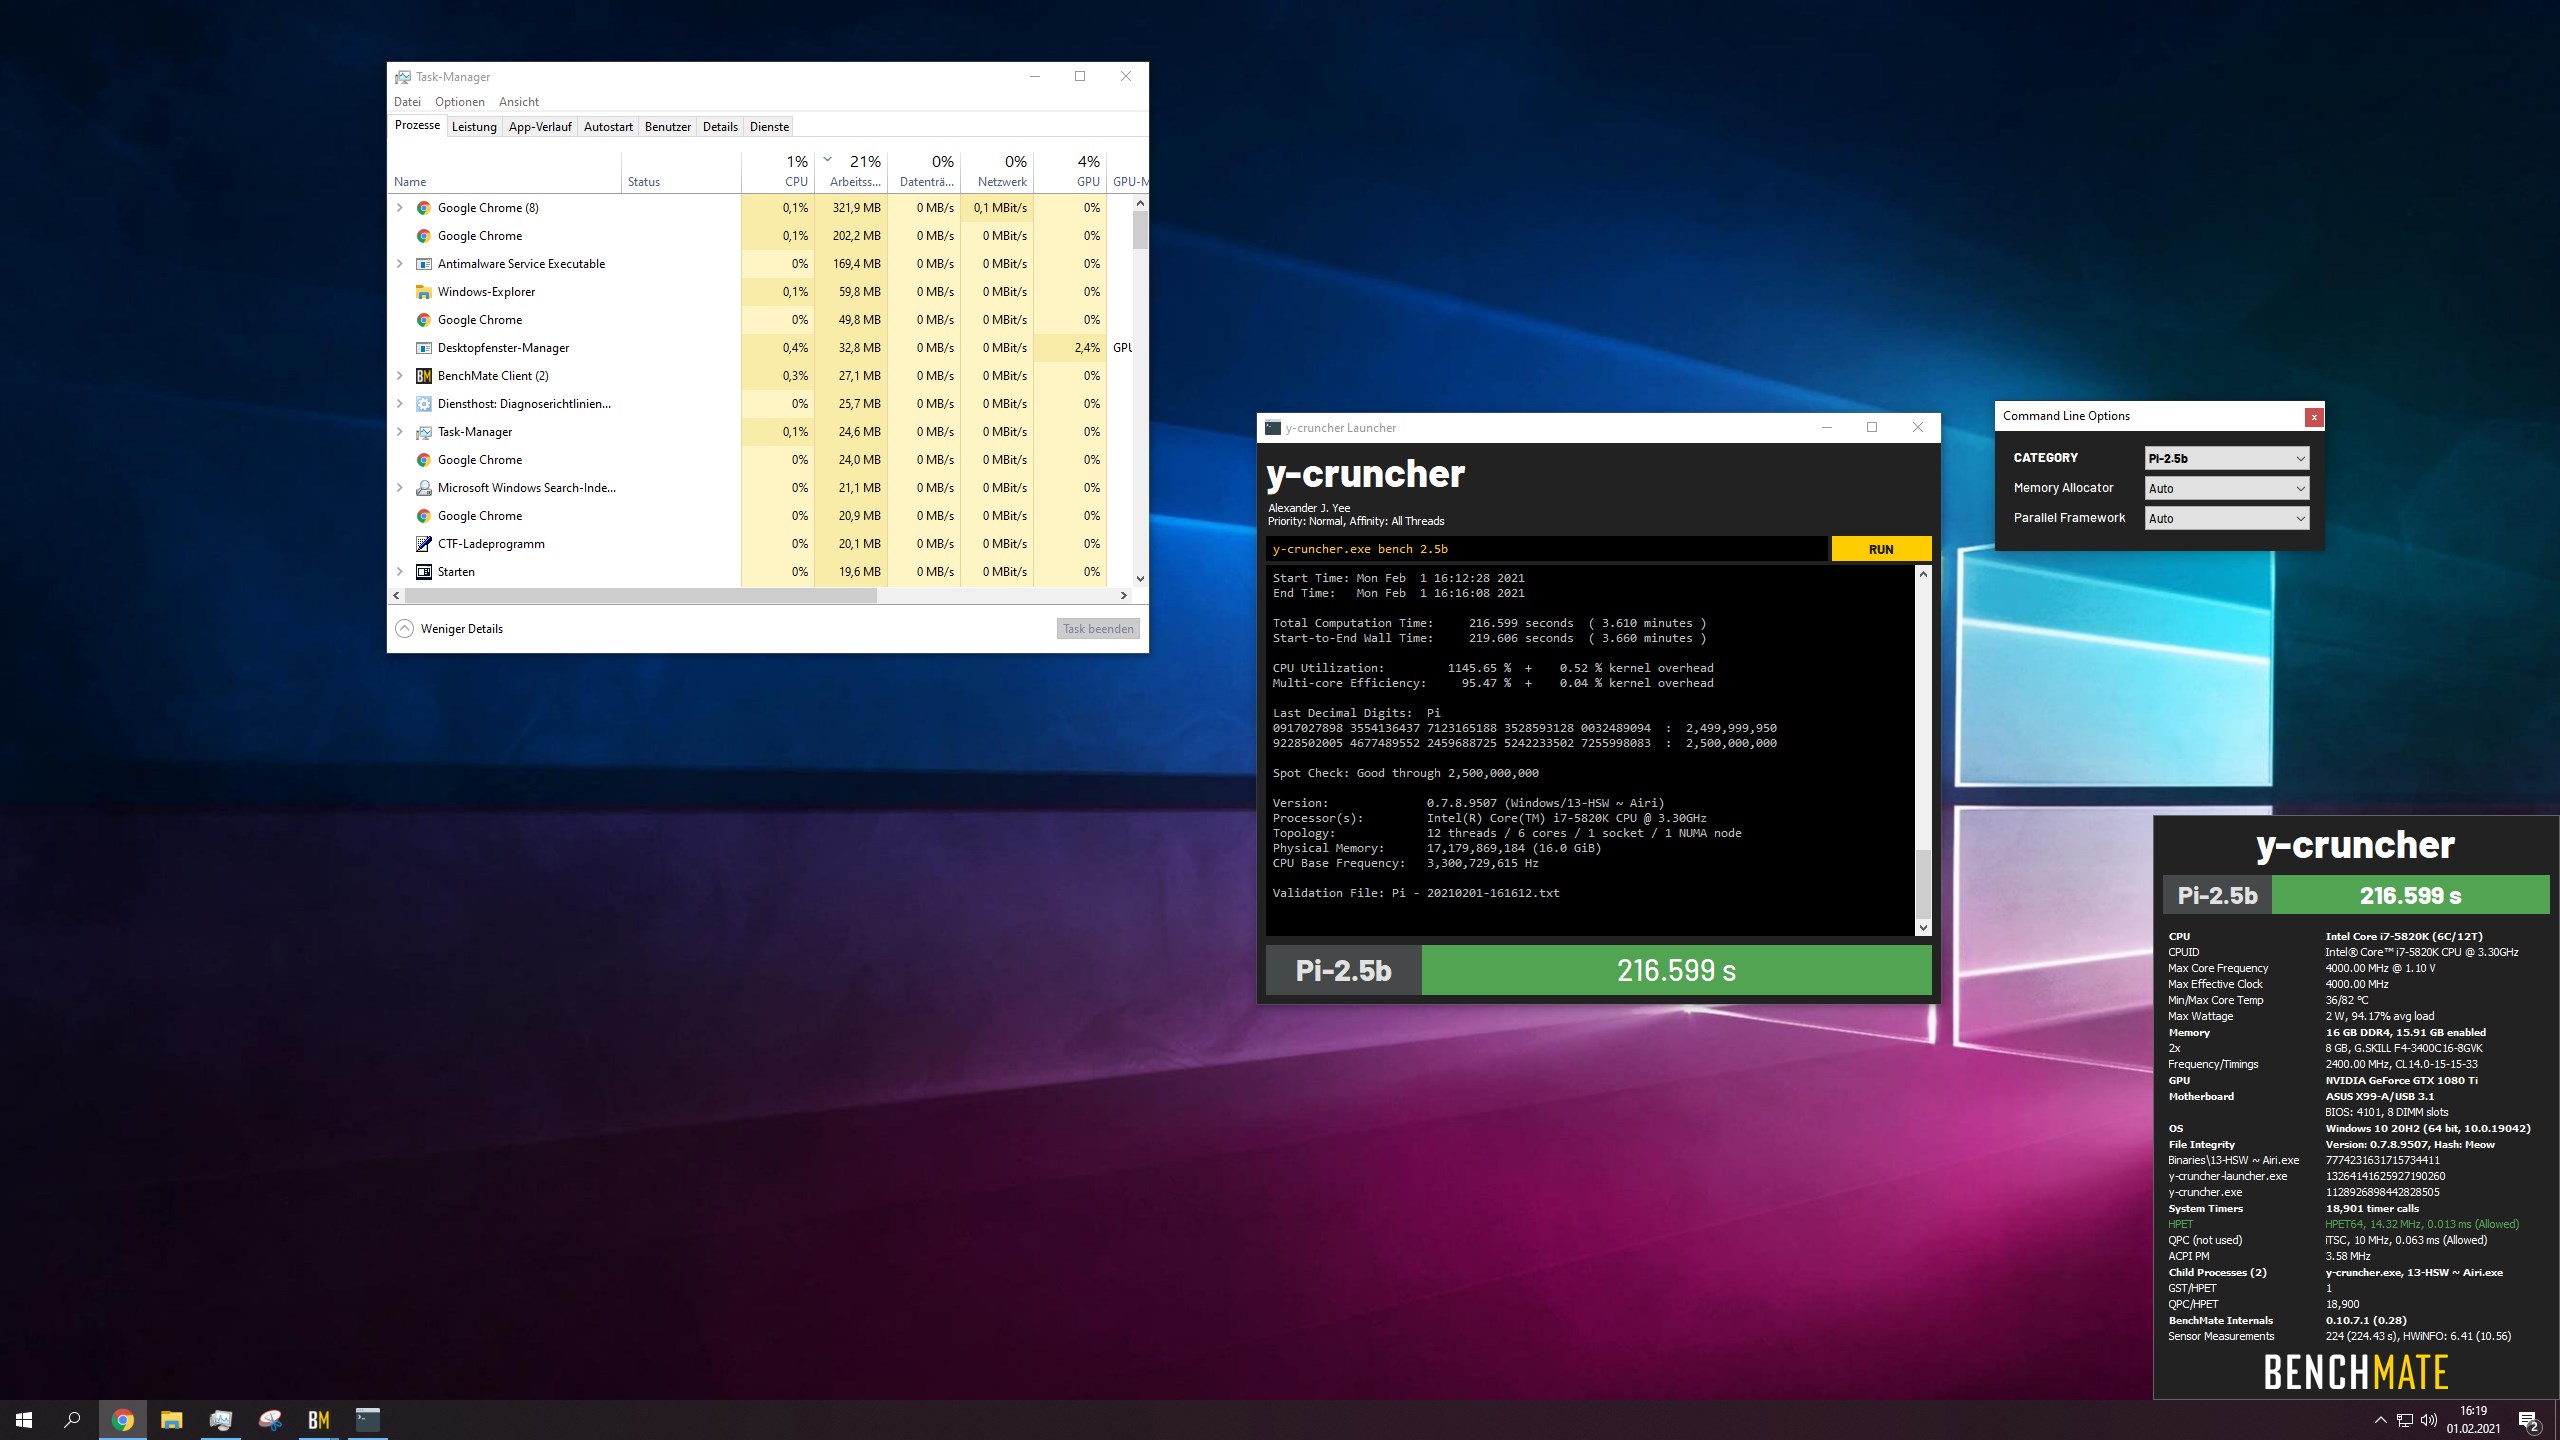2560x1440 pixels.
Task: Switch to the Benutzer tab
Action: pyautogui.click(x=668, y=127)
